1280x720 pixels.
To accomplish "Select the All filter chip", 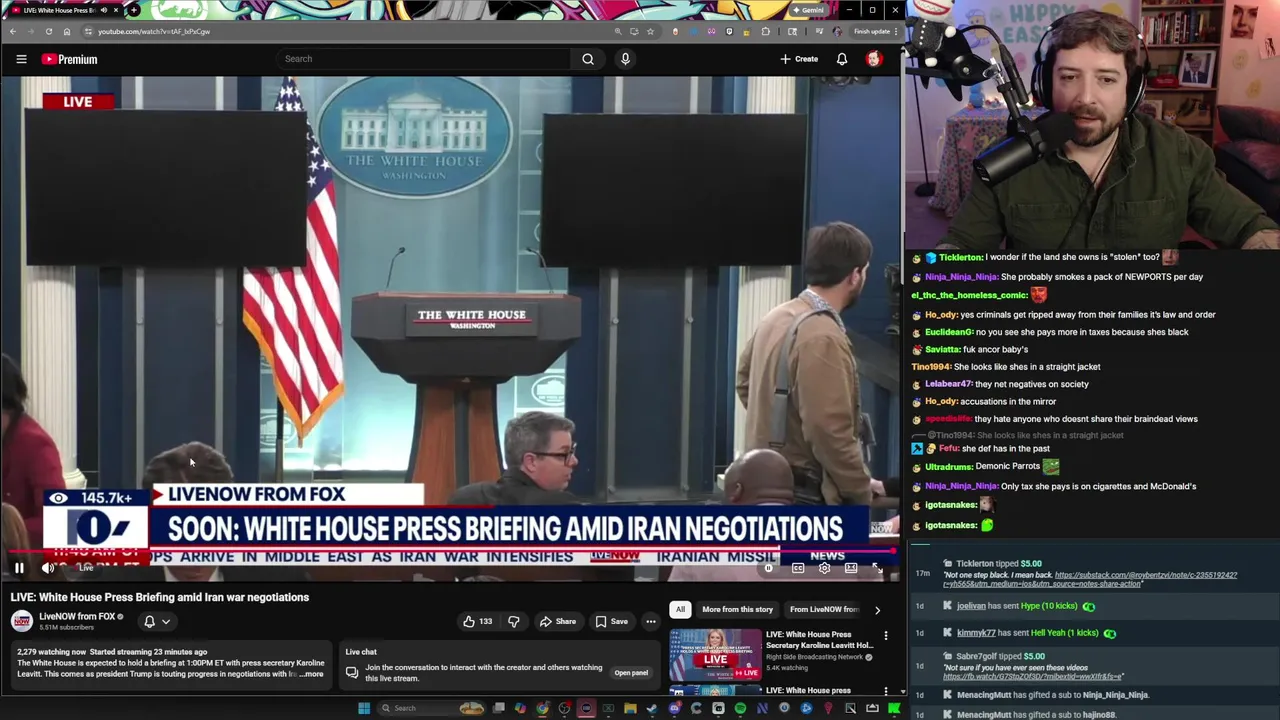I will tap(680, 609).
